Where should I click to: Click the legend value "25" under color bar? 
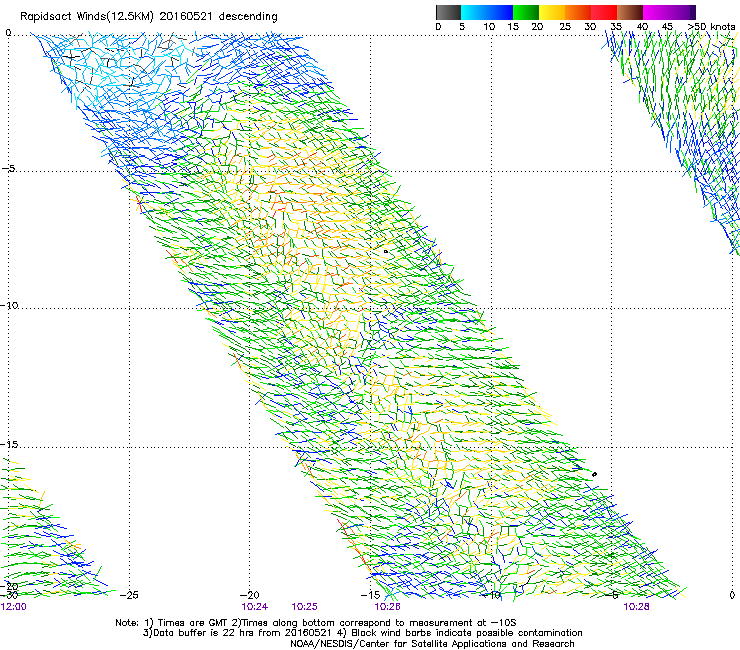tap(565, 27)
